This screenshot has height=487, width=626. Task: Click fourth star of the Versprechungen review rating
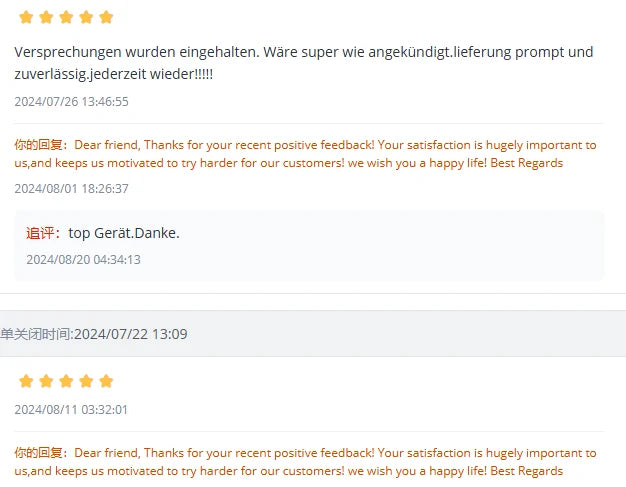tap(86, 17)
